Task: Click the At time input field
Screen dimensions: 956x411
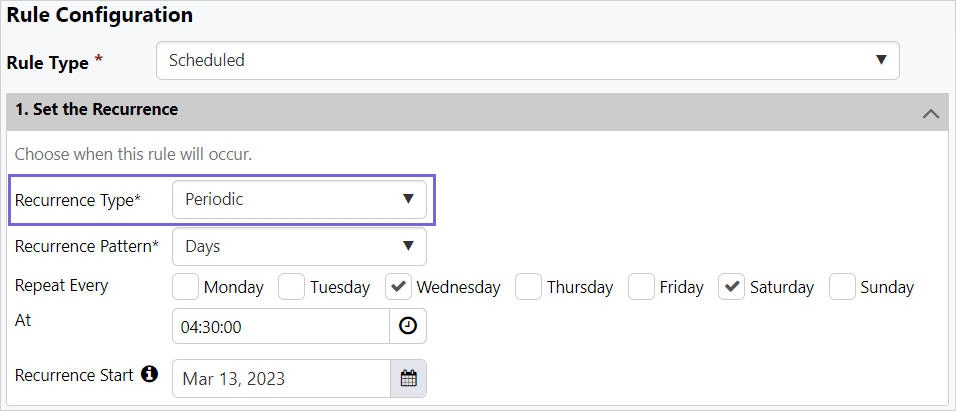Action: 280,326
